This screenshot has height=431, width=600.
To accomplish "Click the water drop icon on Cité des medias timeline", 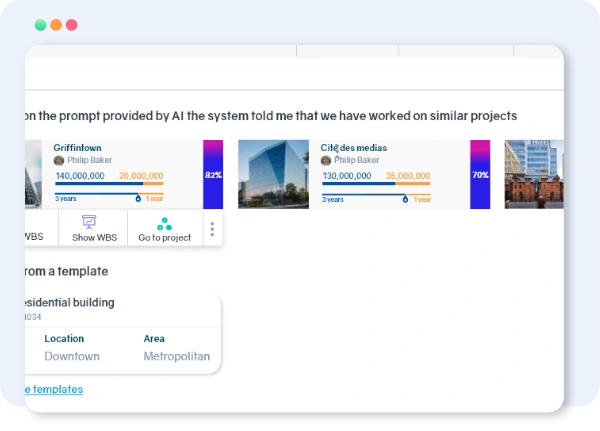I will pyautogui.click(x=405, y=199).
